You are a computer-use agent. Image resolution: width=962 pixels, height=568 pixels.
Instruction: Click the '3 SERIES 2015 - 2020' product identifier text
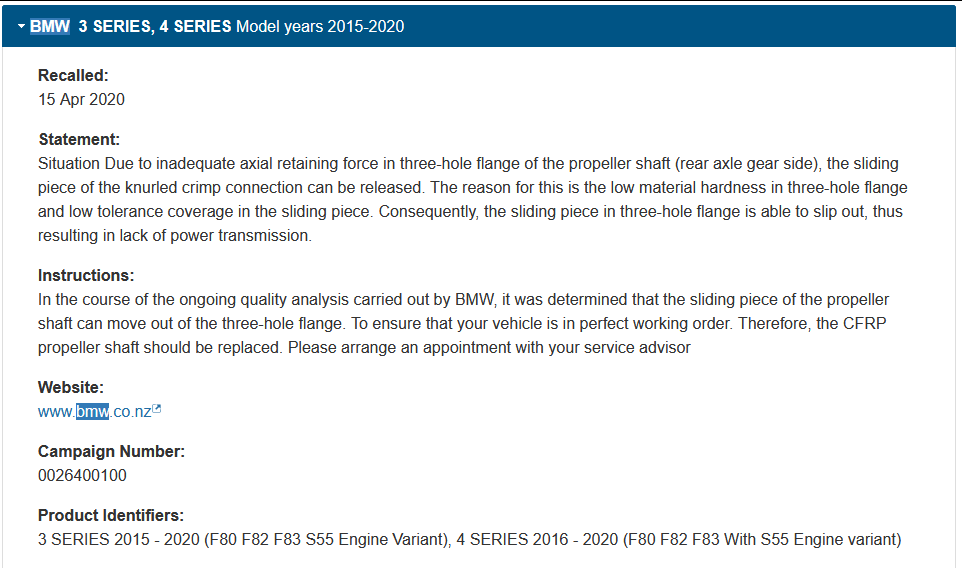tap(119, 539)
